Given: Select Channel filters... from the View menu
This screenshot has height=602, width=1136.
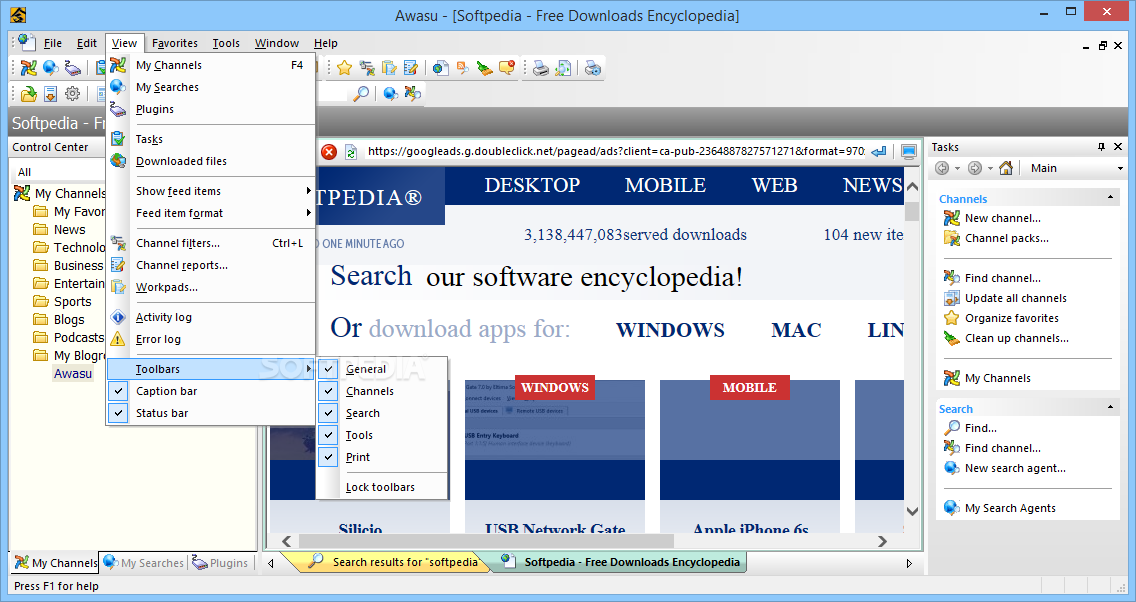Looking at the screenshot, I should click(x=211, y=243).
